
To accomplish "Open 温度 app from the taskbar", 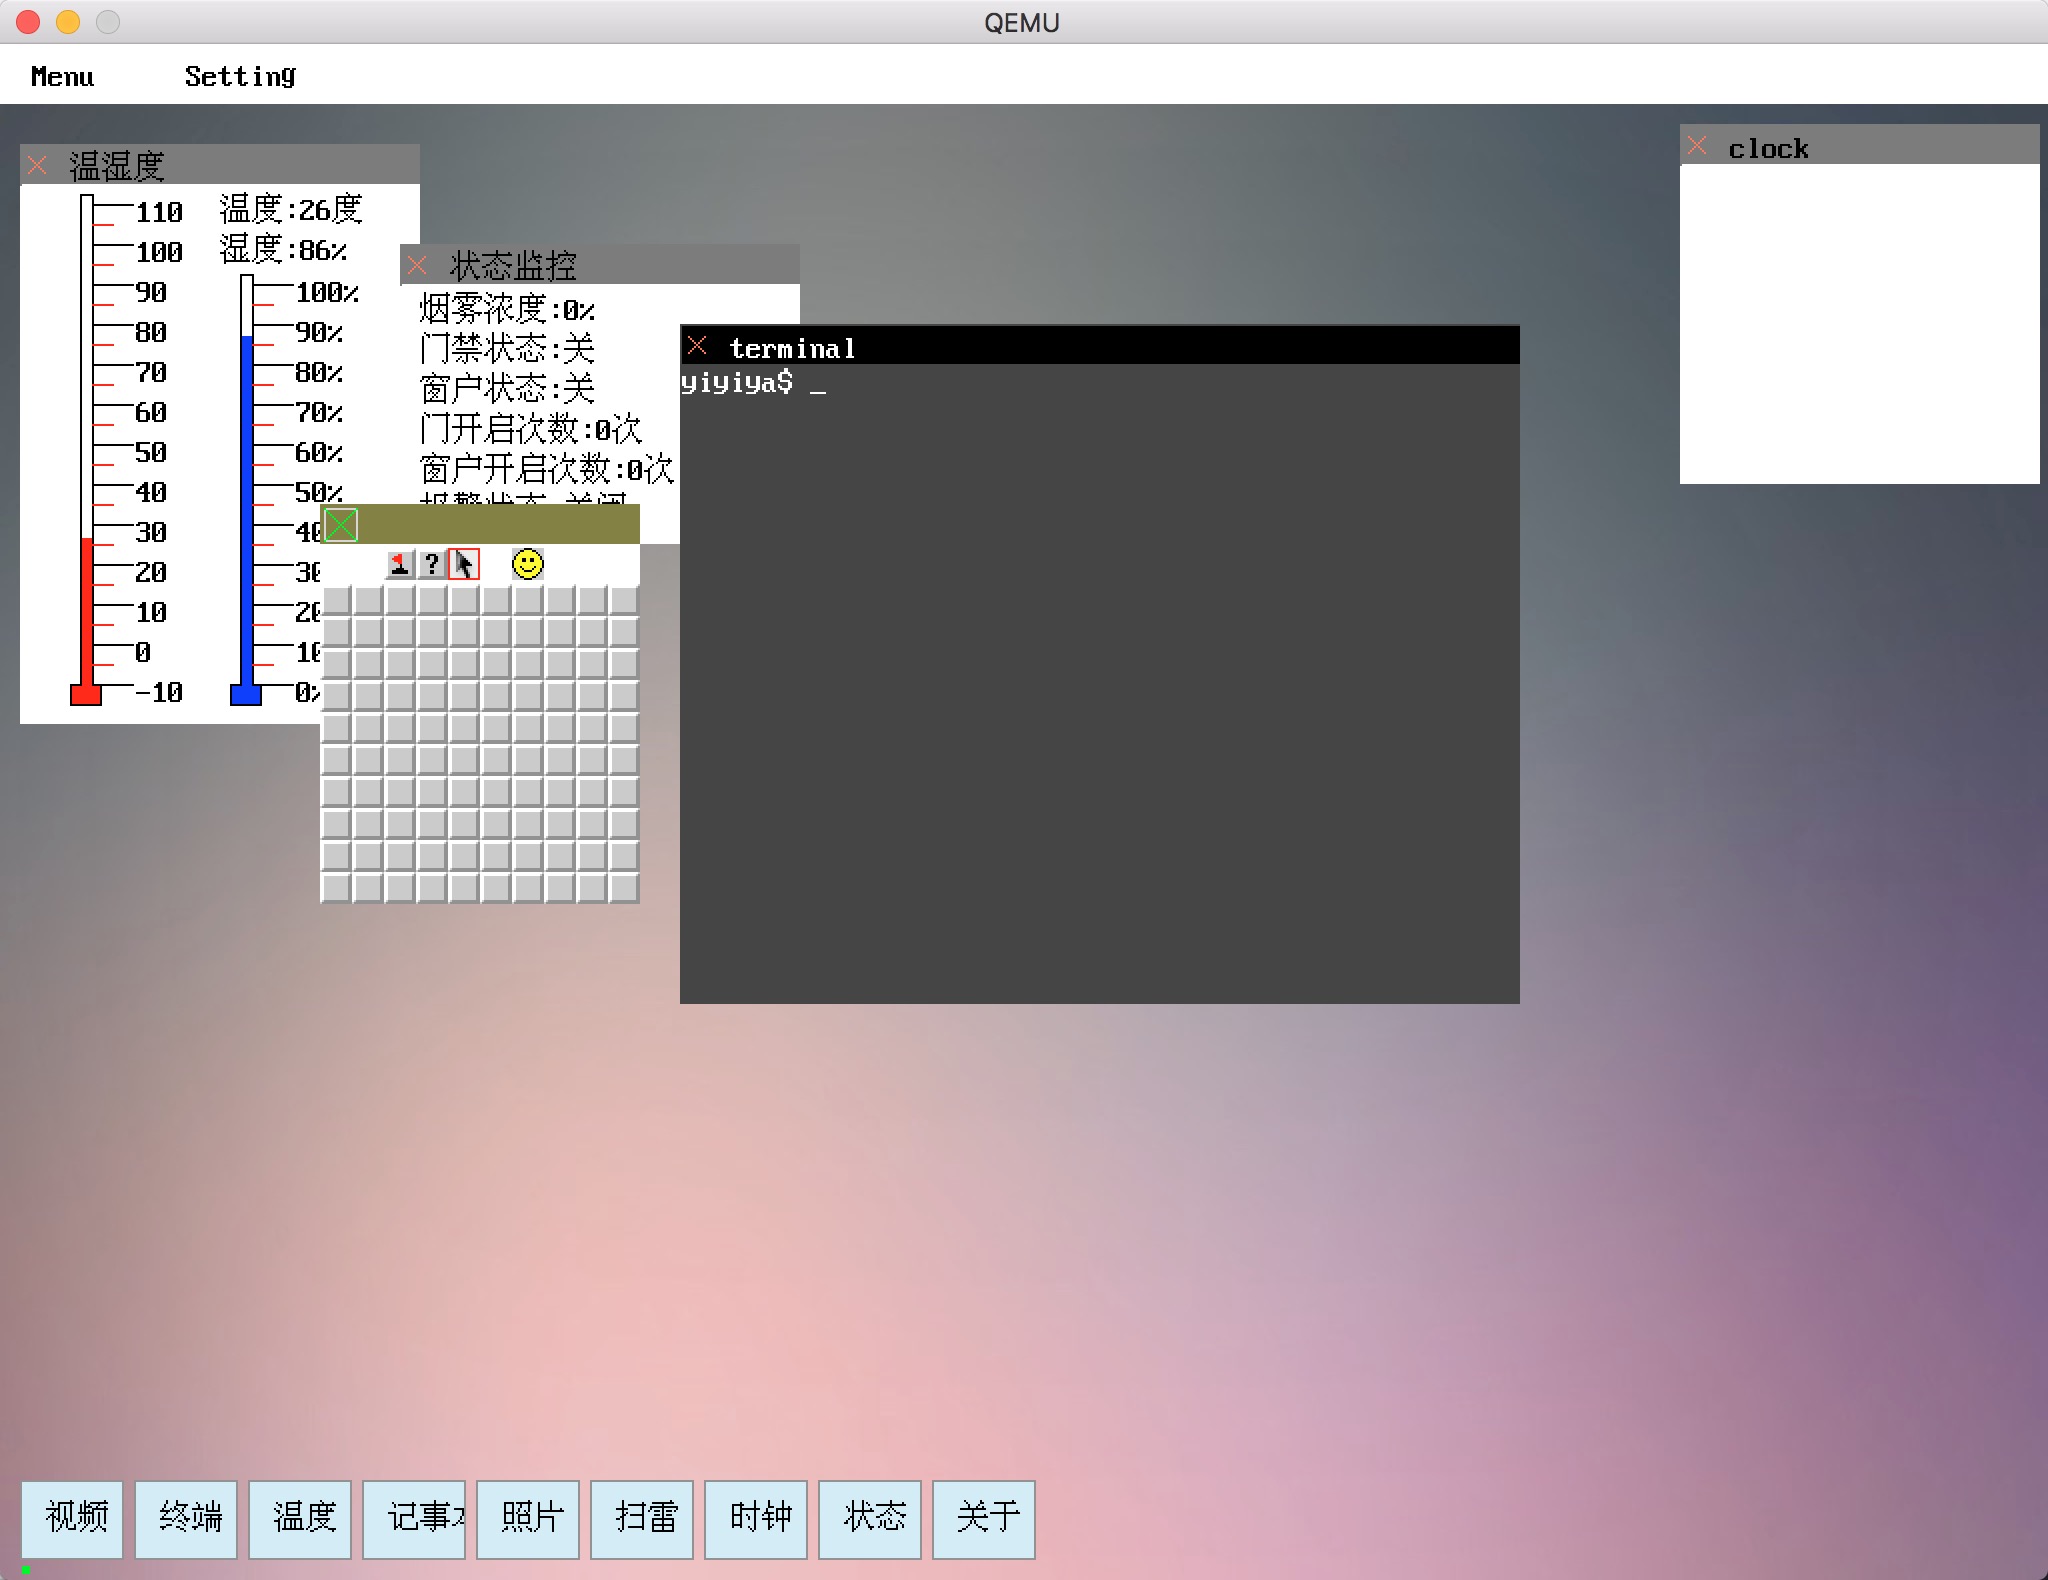I will pyautogui.click(x=300, y=1518).
